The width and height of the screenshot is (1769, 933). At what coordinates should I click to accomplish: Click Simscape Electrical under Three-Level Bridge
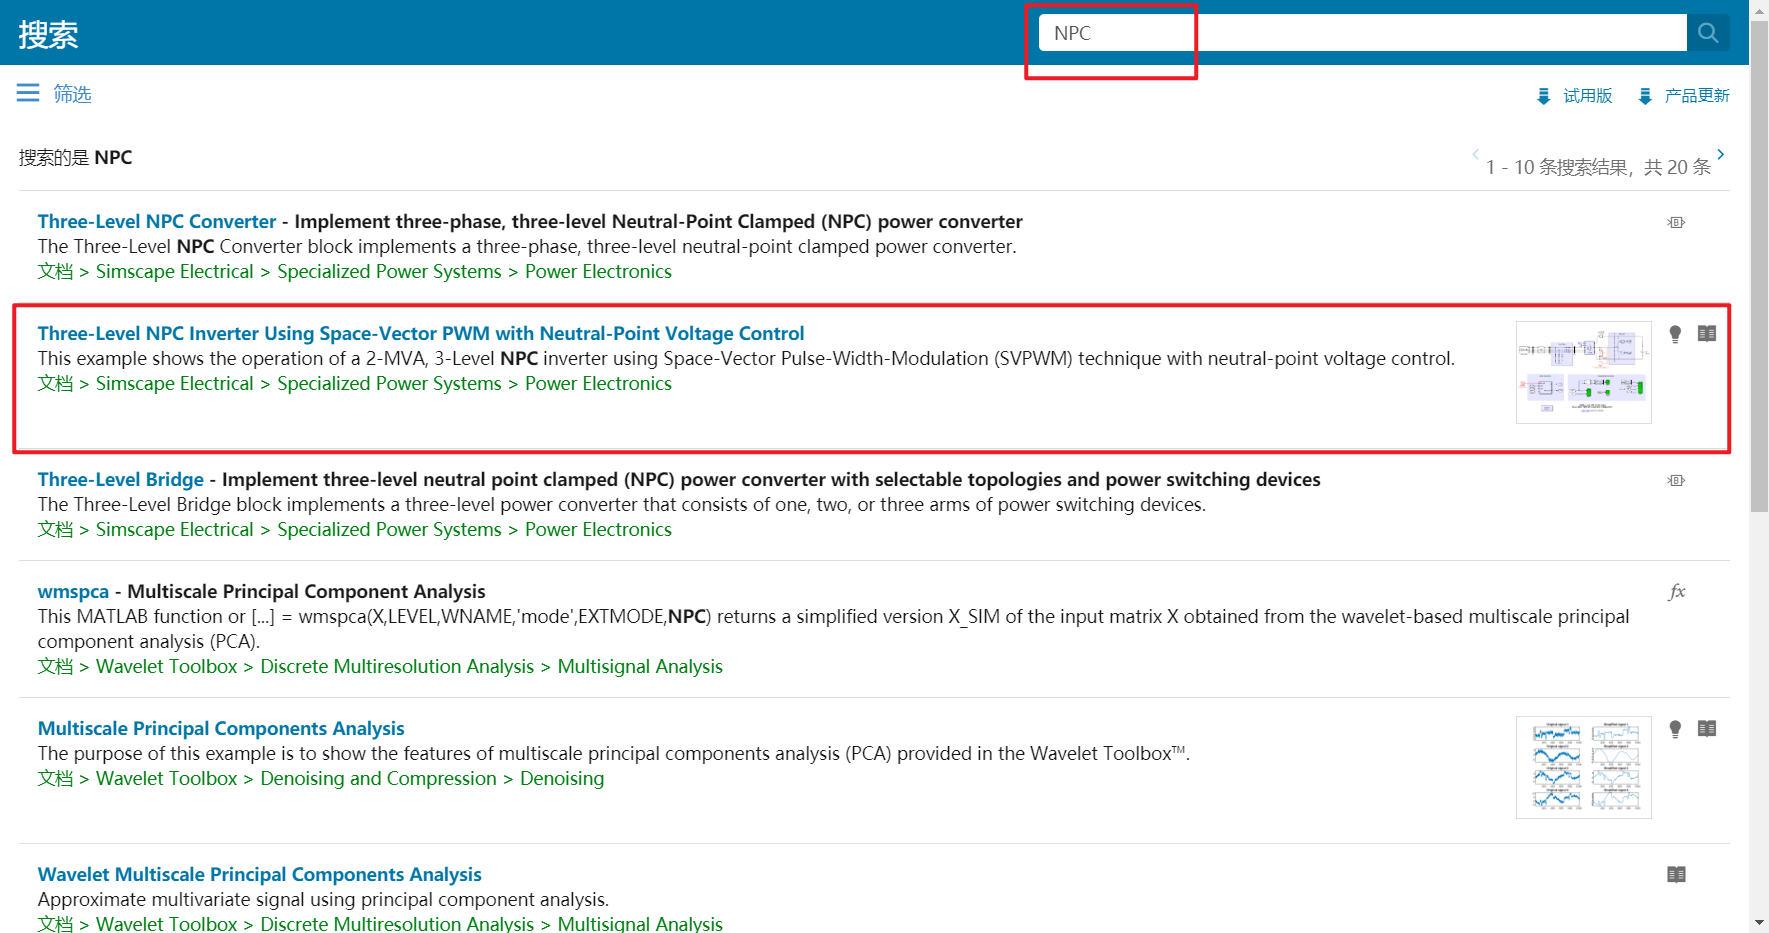[x=175, y=530]
